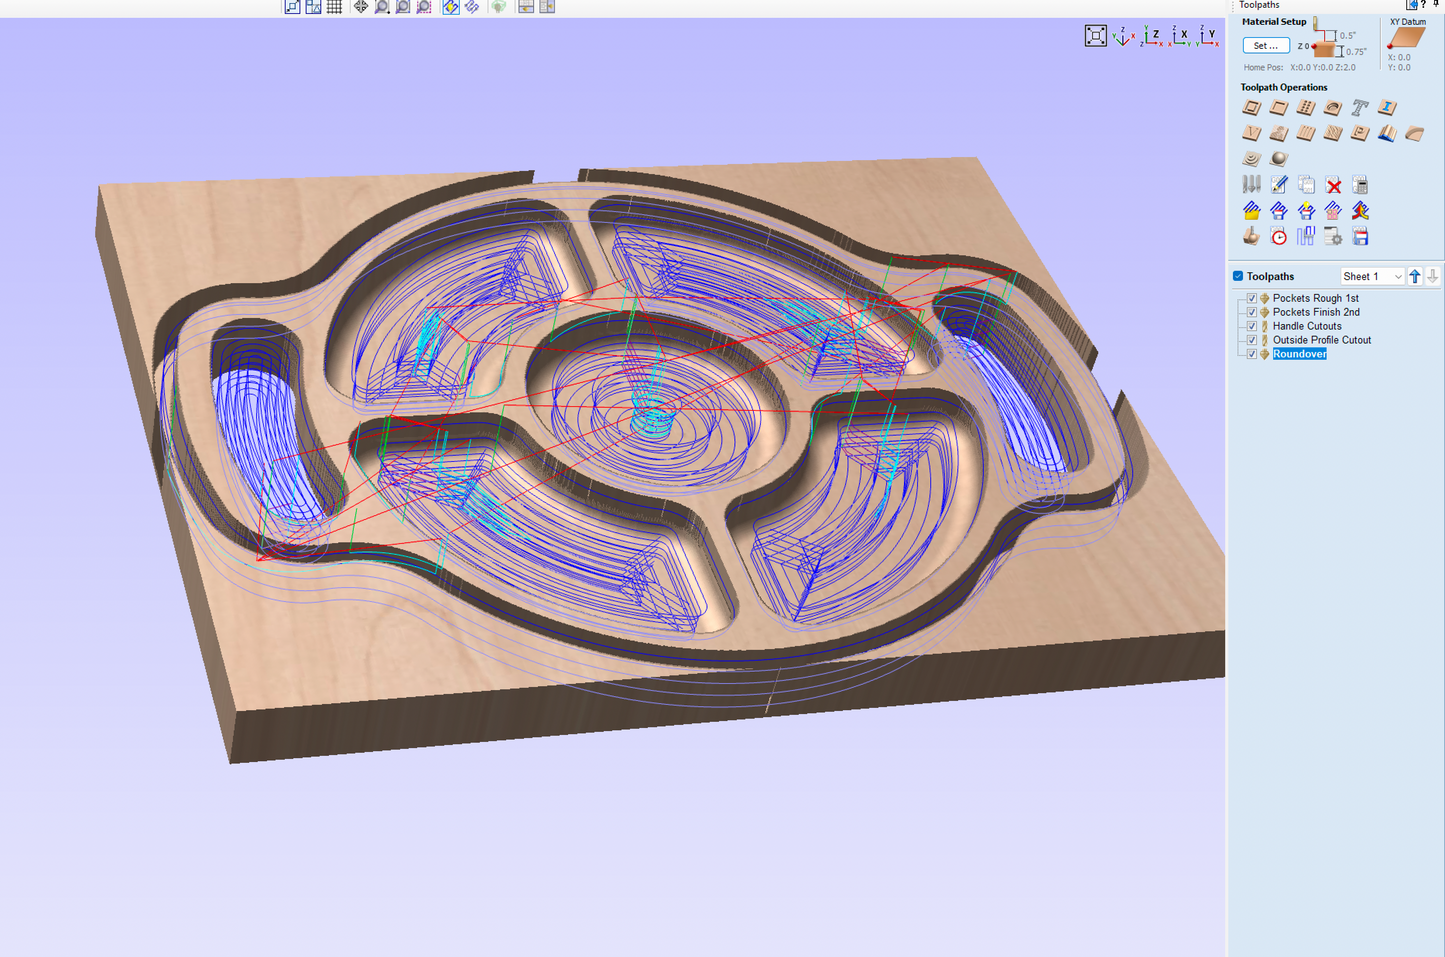Screen dimensions: 1445x957
Task: Open the Tool Database
Action: coord(1251,184)
